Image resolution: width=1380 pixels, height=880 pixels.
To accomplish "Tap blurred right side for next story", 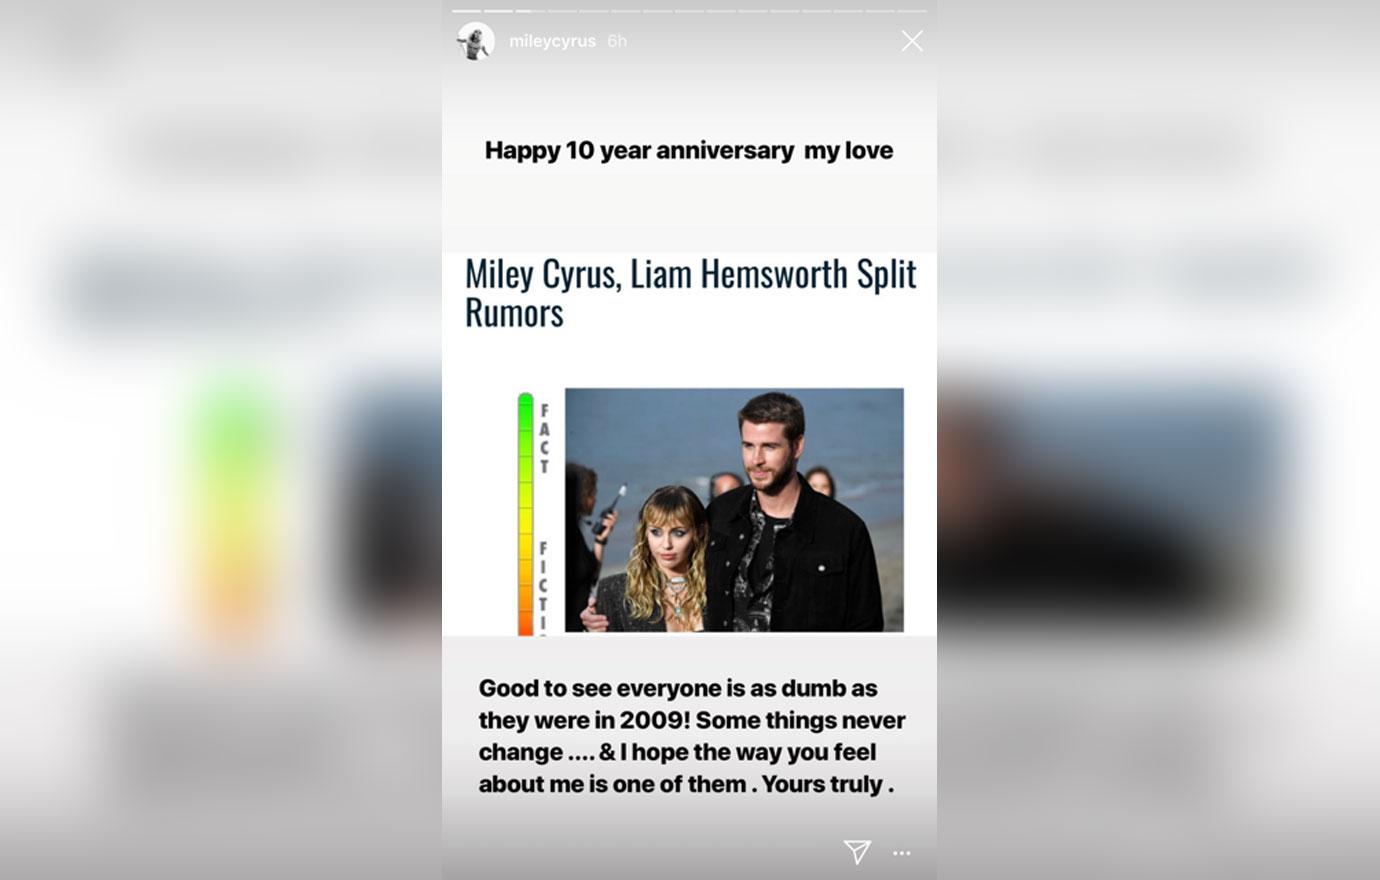I will click(x=1158, y=440).
